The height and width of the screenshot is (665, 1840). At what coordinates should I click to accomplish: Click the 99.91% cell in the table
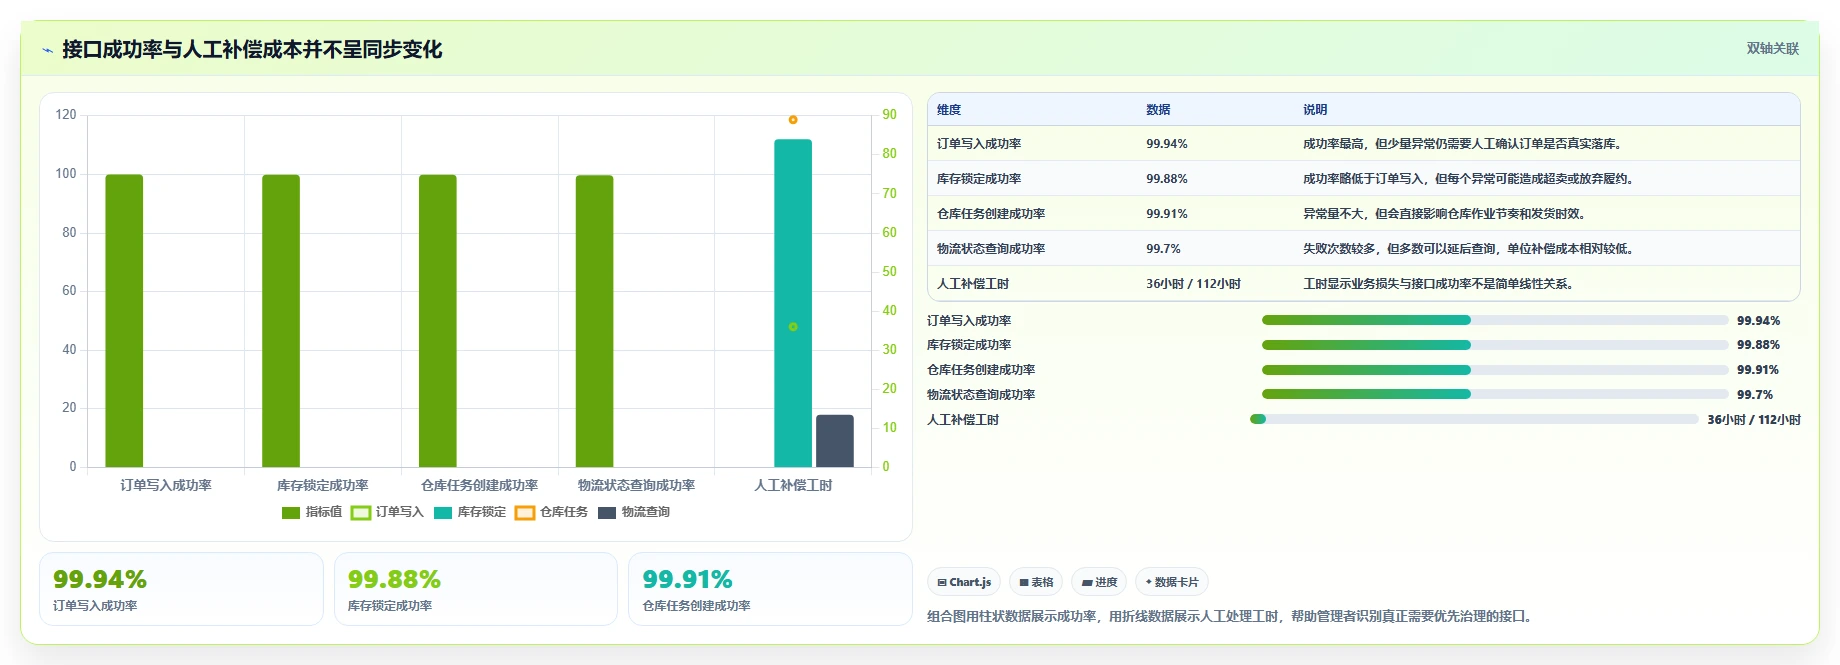[x=1167, y=214]
